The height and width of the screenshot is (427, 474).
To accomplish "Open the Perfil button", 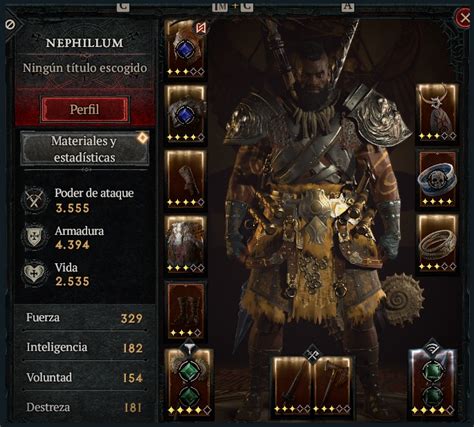I will (85, 109).
